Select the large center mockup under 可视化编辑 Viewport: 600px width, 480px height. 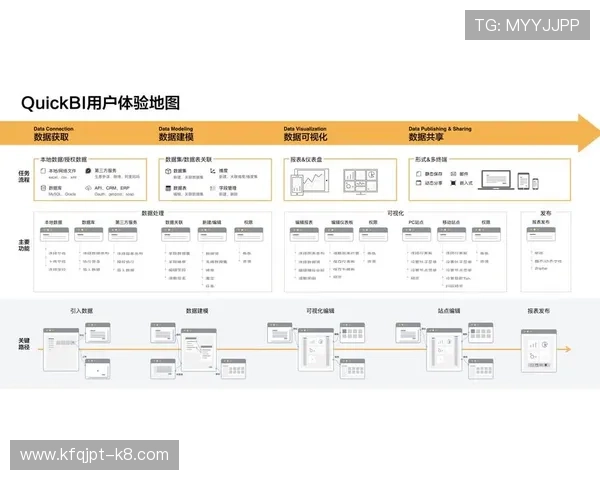[x=316, y=349]
